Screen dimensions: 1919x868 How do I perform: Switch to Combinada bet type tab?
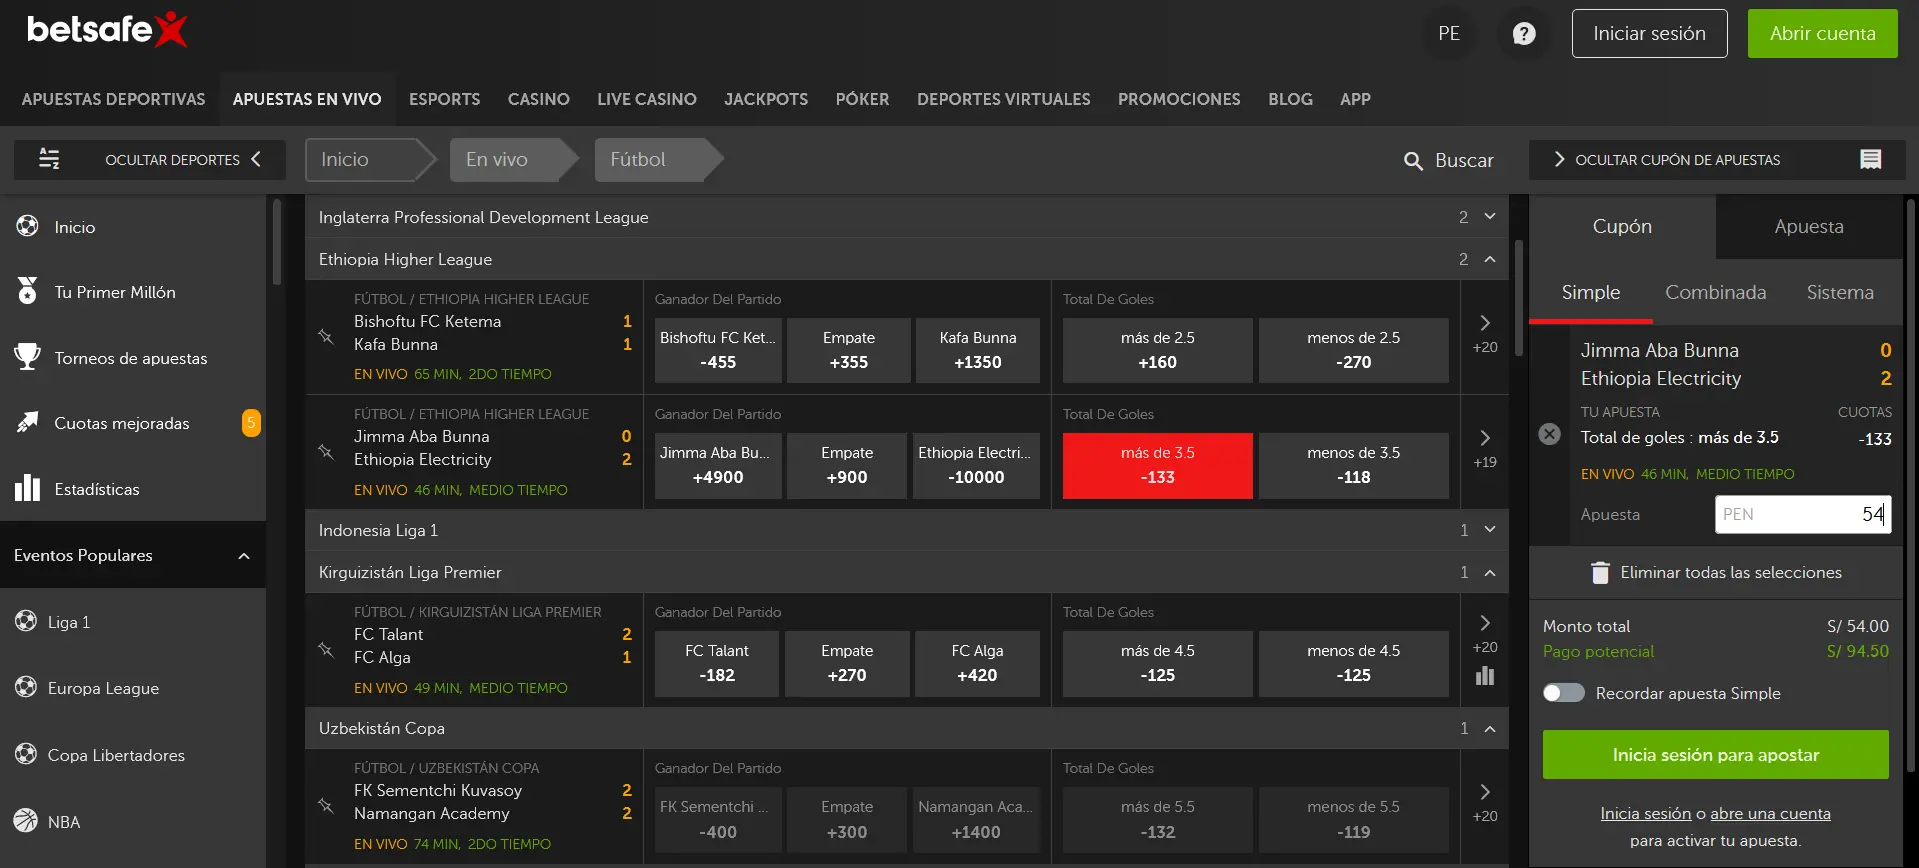click(x=1715, y=292)
